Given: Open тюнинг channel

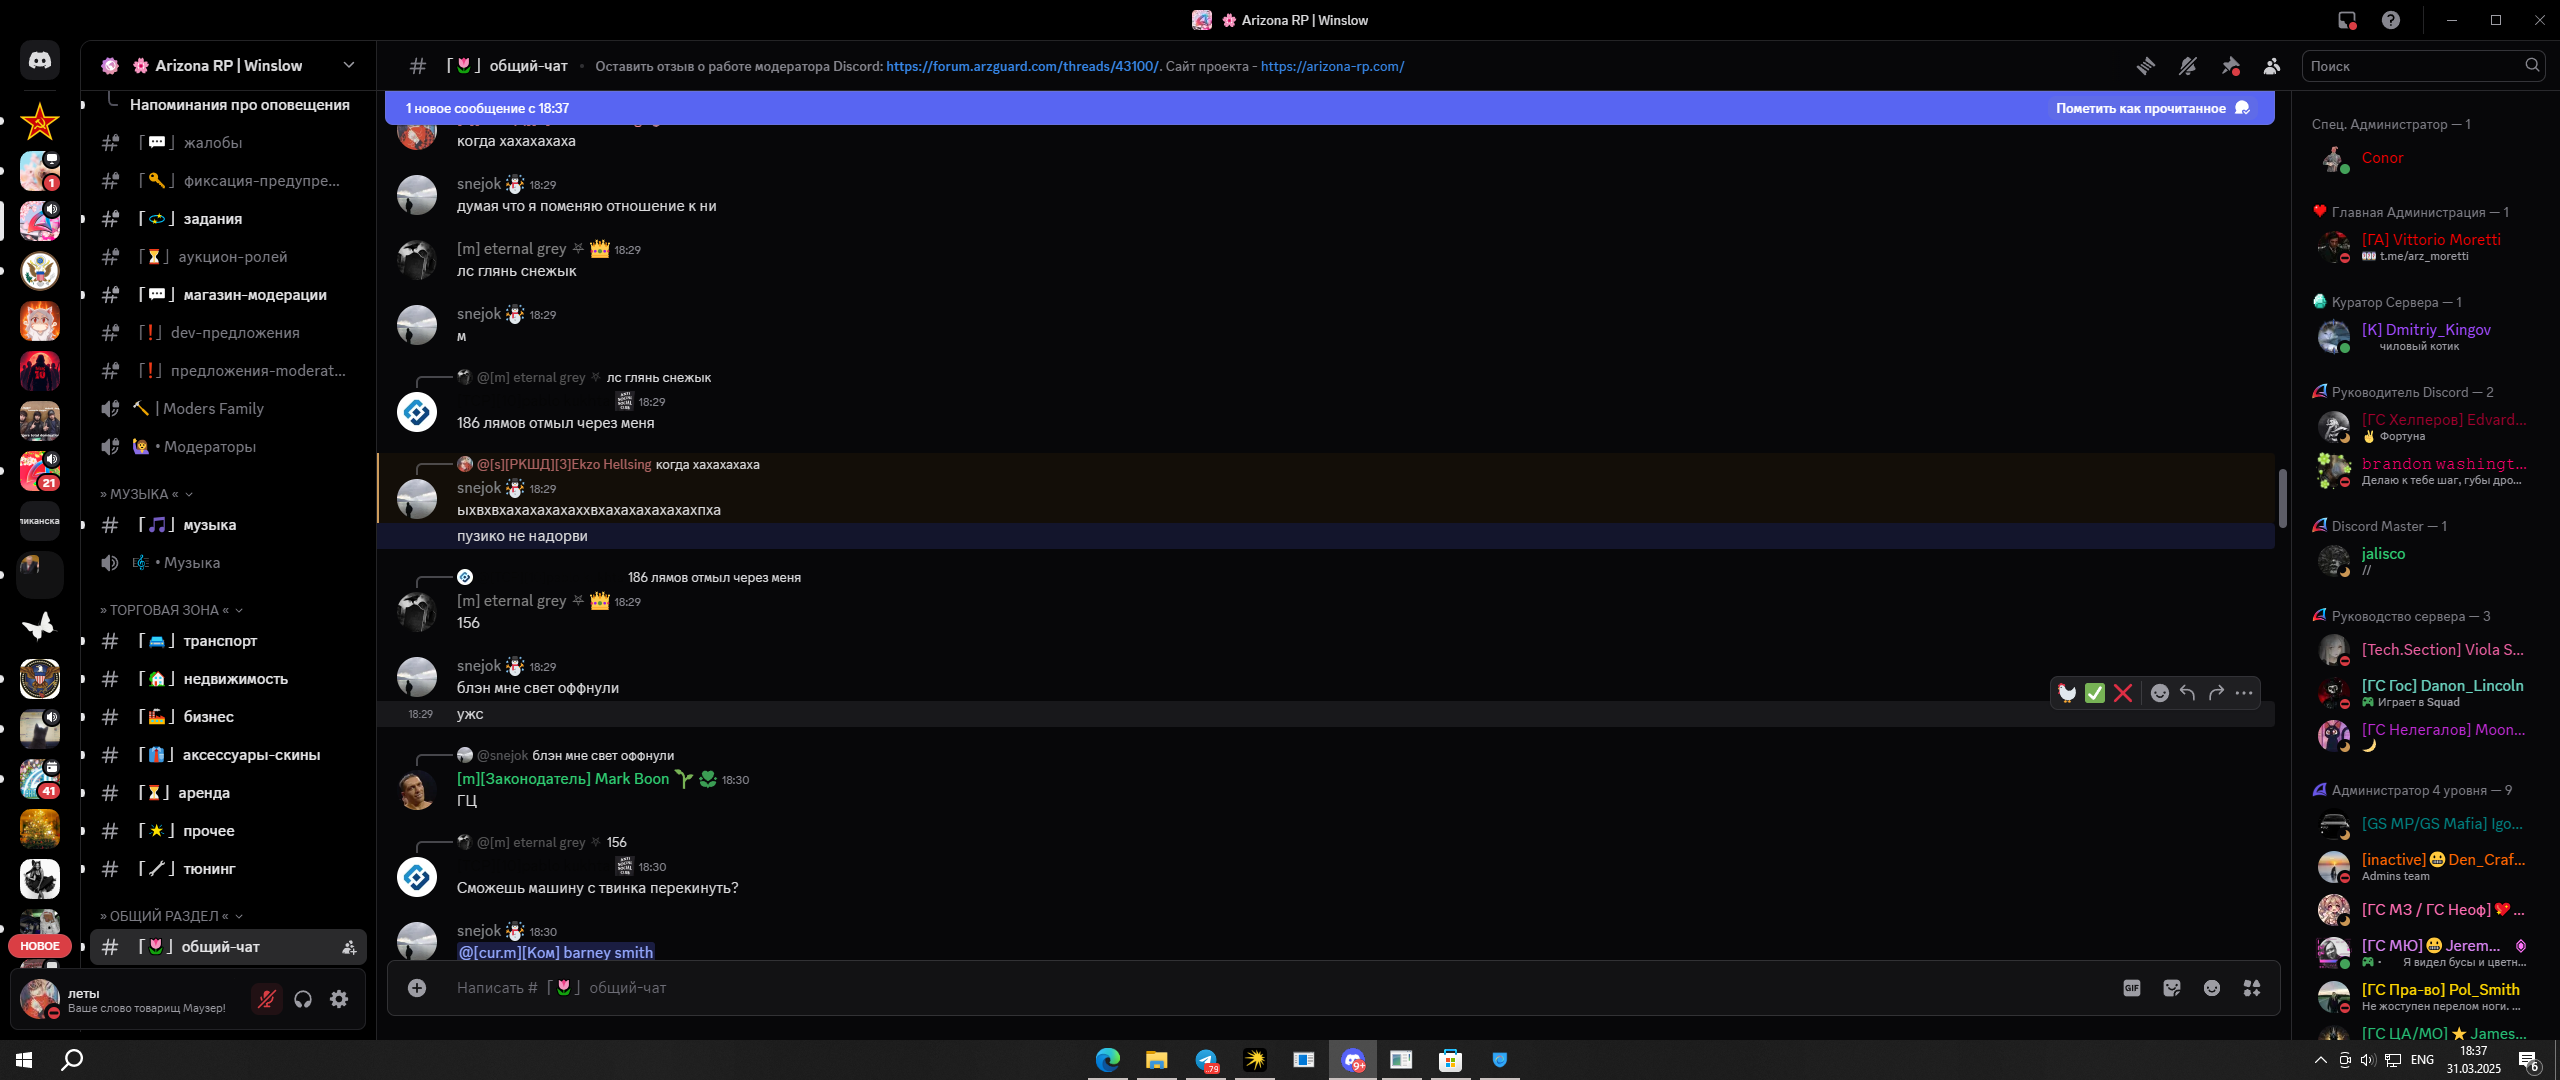Looking at the screenshot, I should coord(228,869).
